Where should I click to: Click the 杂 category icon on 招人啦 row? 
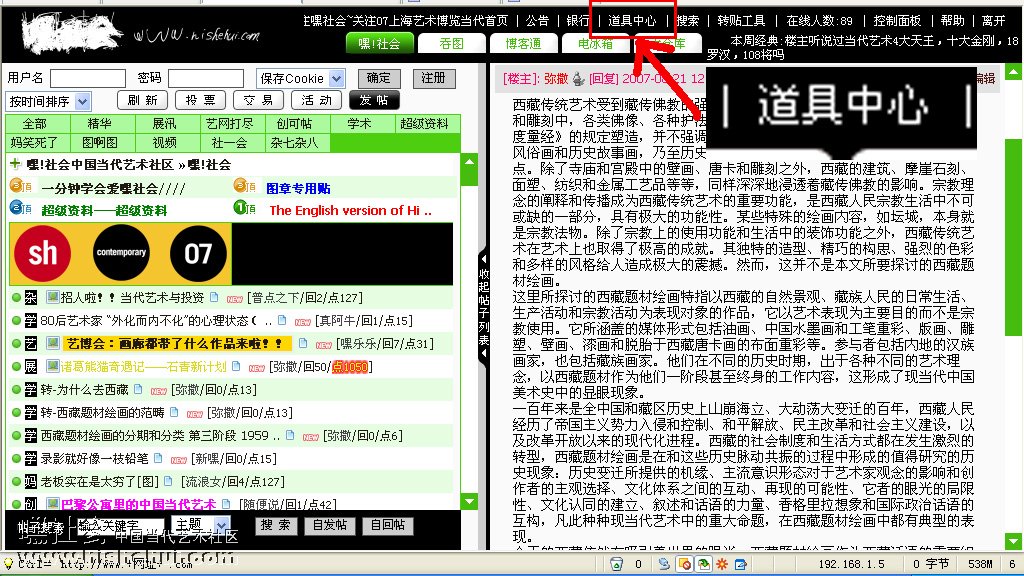31,298
